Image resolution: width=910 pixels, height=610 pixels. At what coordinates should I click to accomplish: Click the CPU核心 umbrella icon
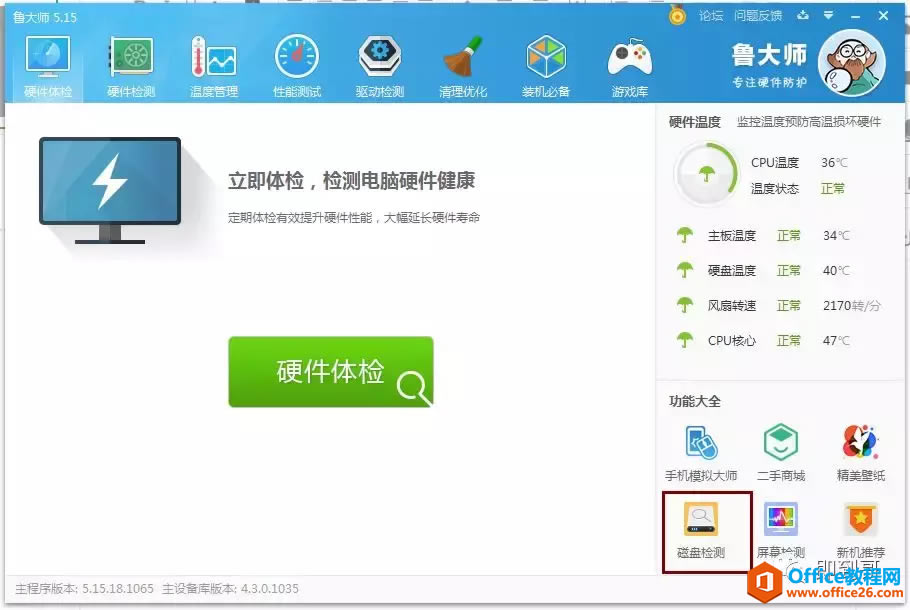[685, 340]
